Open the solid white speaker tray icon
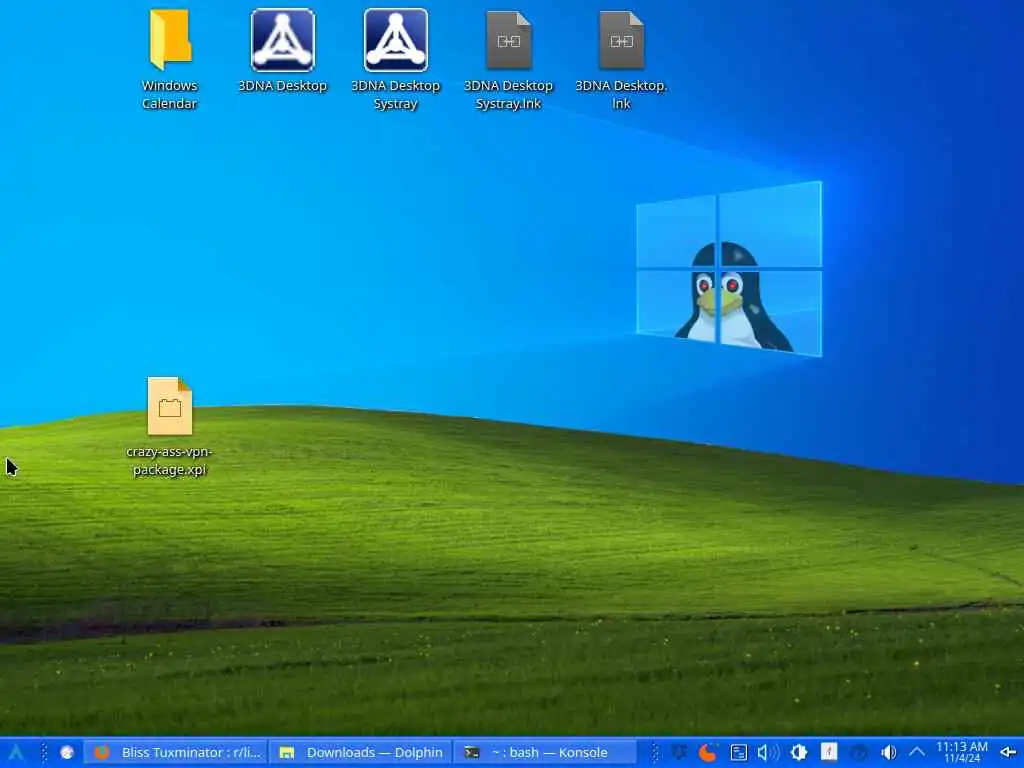 click(x=888, y=753)
